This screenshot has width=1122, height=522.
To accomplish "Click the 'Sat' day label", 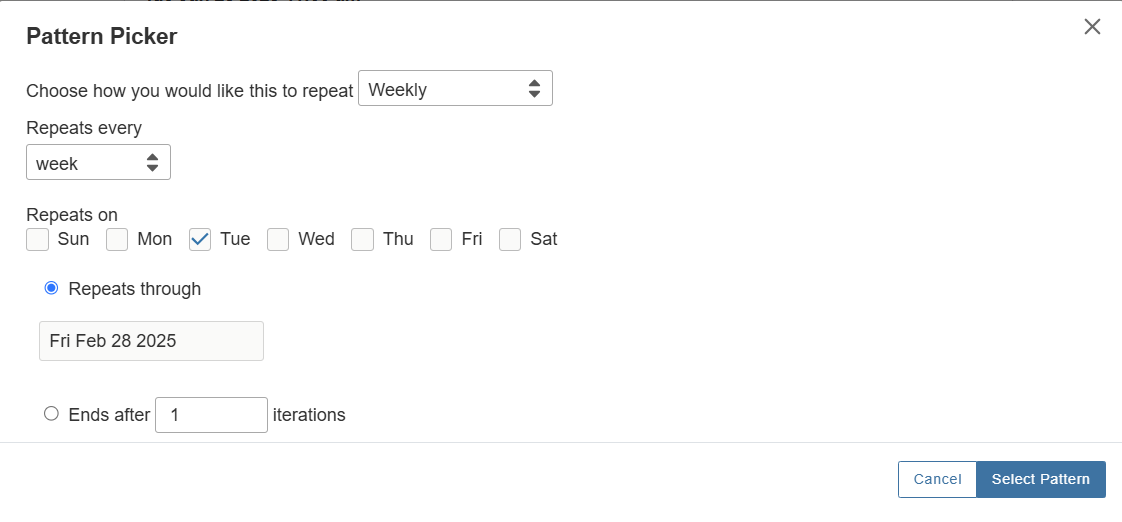I will pos(544,240).
